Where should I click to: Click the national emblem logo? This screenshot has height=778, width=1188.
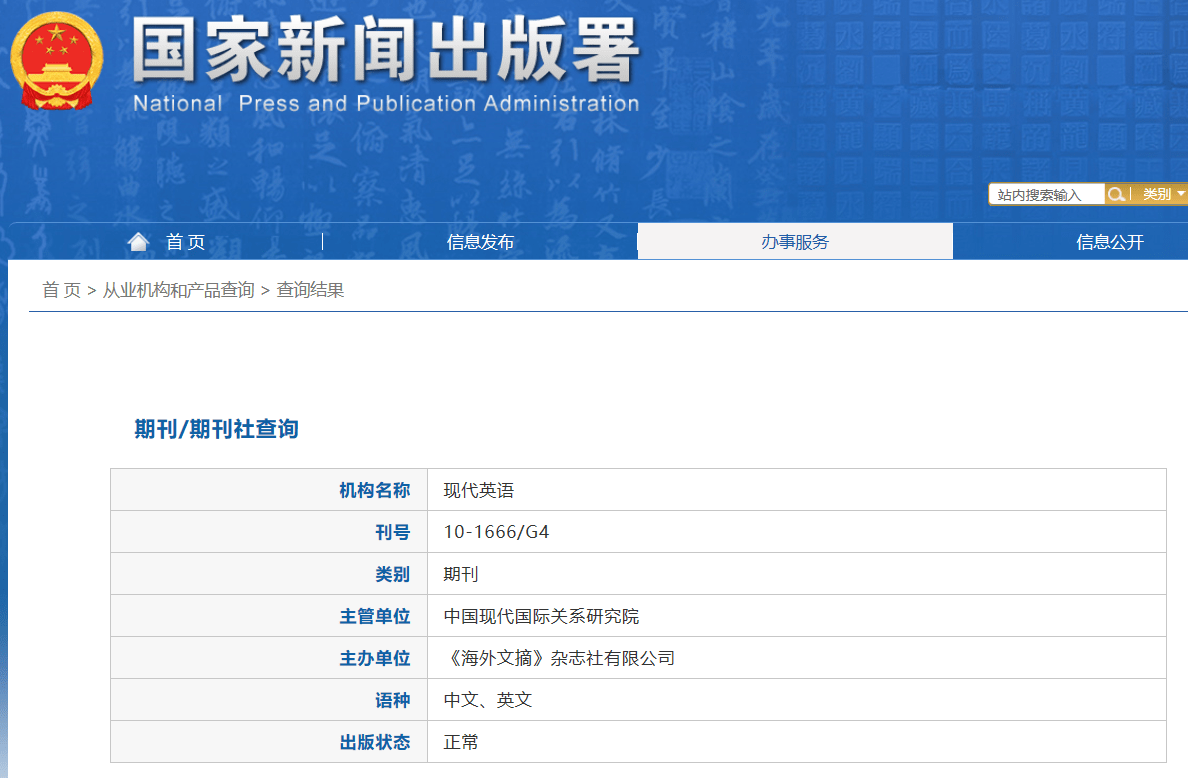[x=56, y=61]
